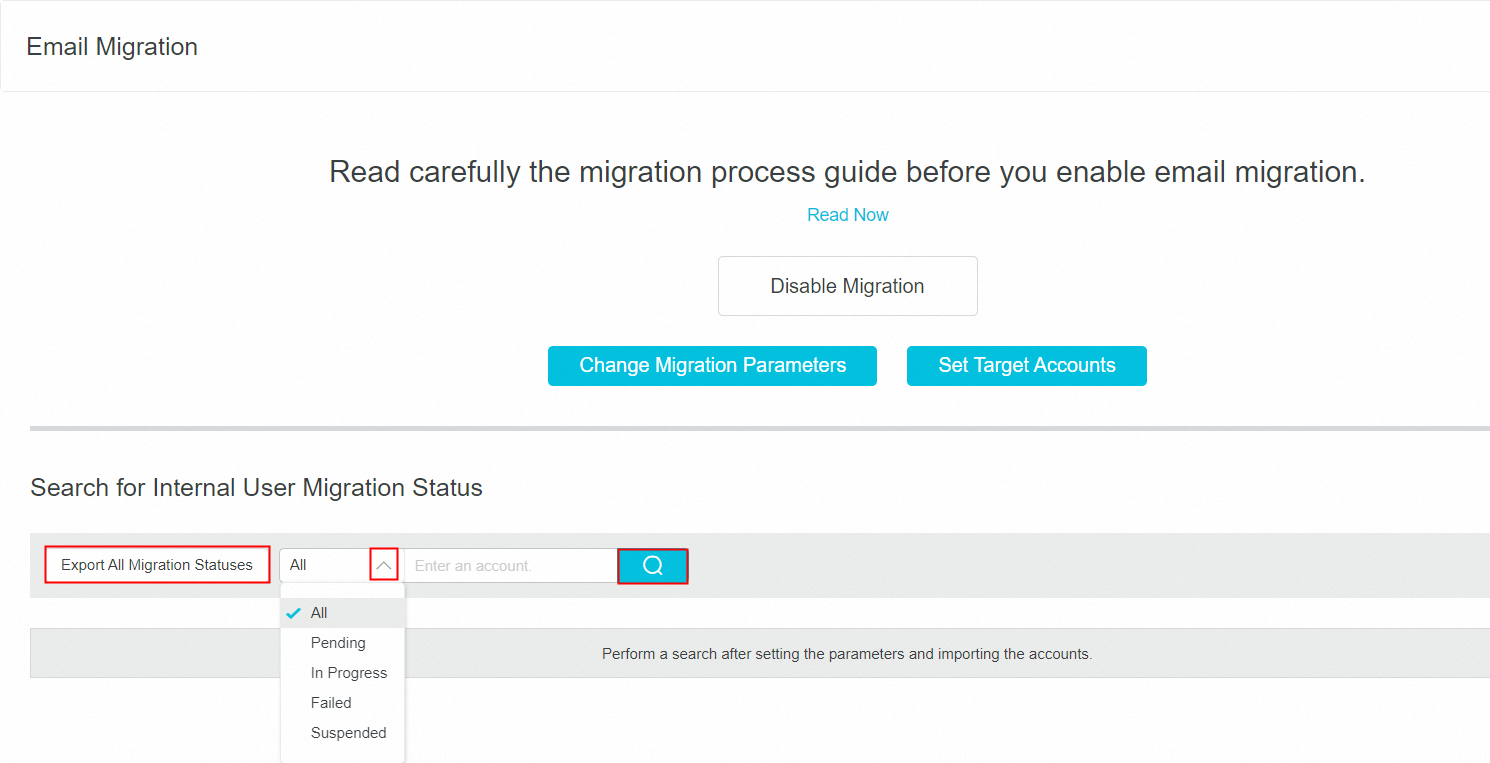Open the Read Now link
1490x763 pixels.
(x=848, y=215)
